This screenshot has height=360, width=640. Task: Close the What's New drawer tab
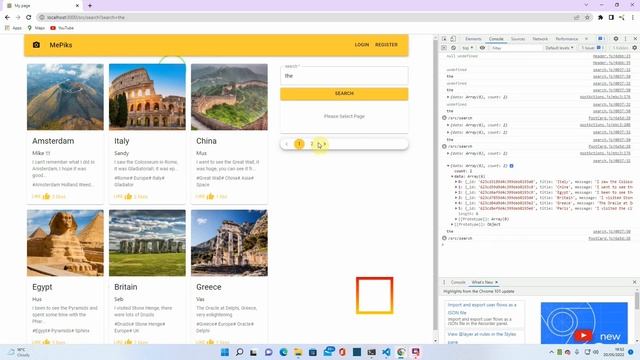[x=496, y=282]
